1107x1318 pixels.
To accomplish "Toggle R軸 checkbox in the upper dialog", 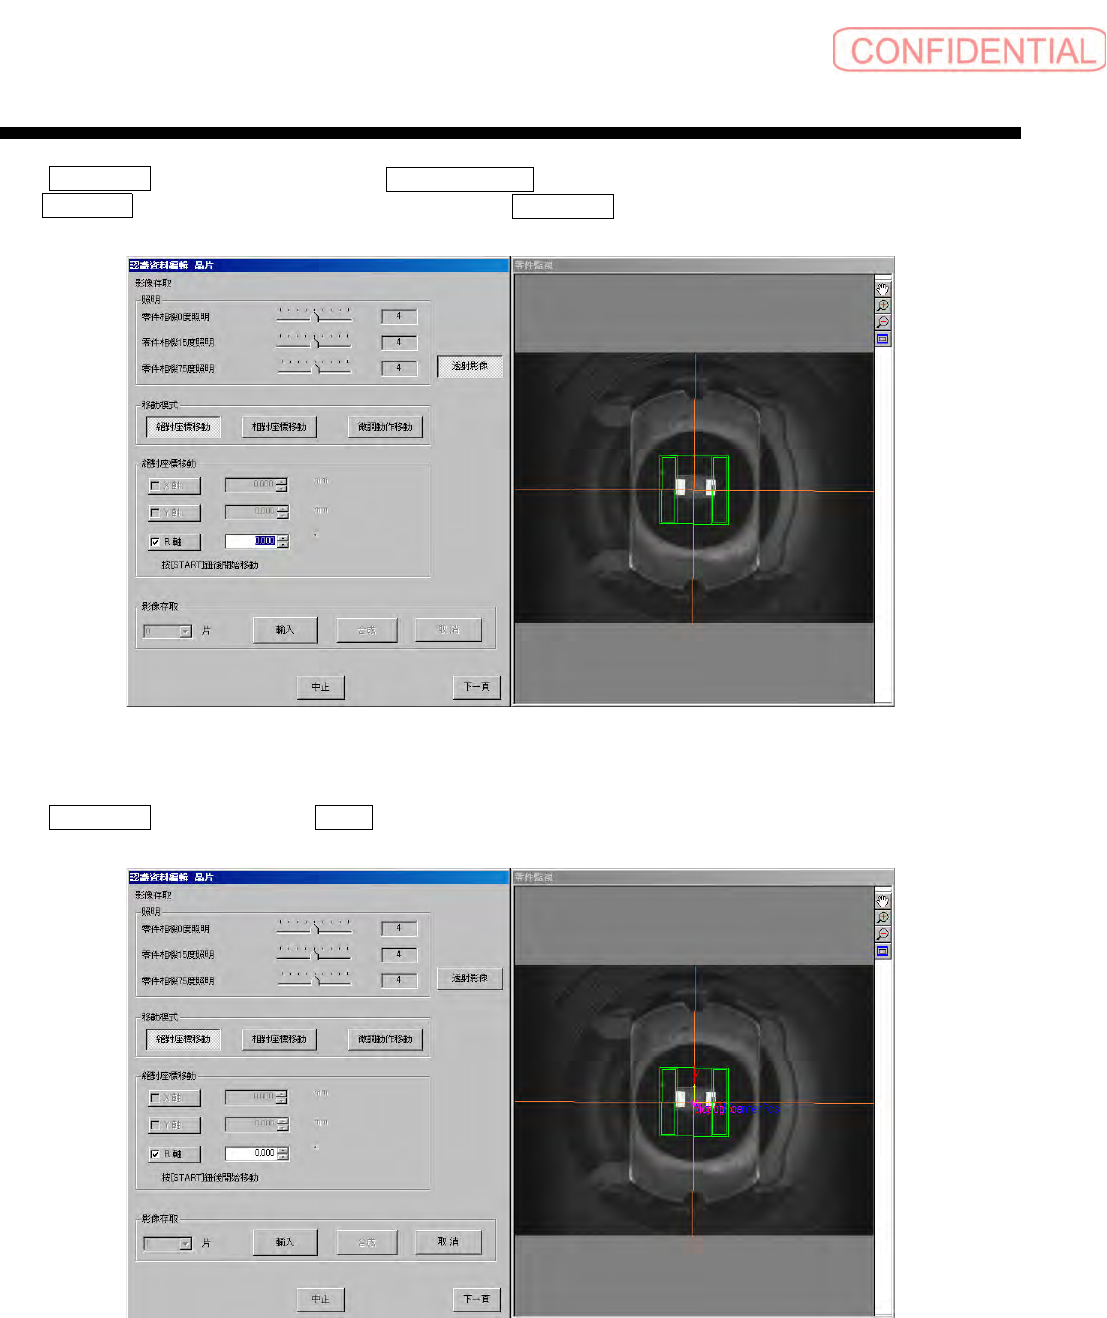I will point(155,542).
